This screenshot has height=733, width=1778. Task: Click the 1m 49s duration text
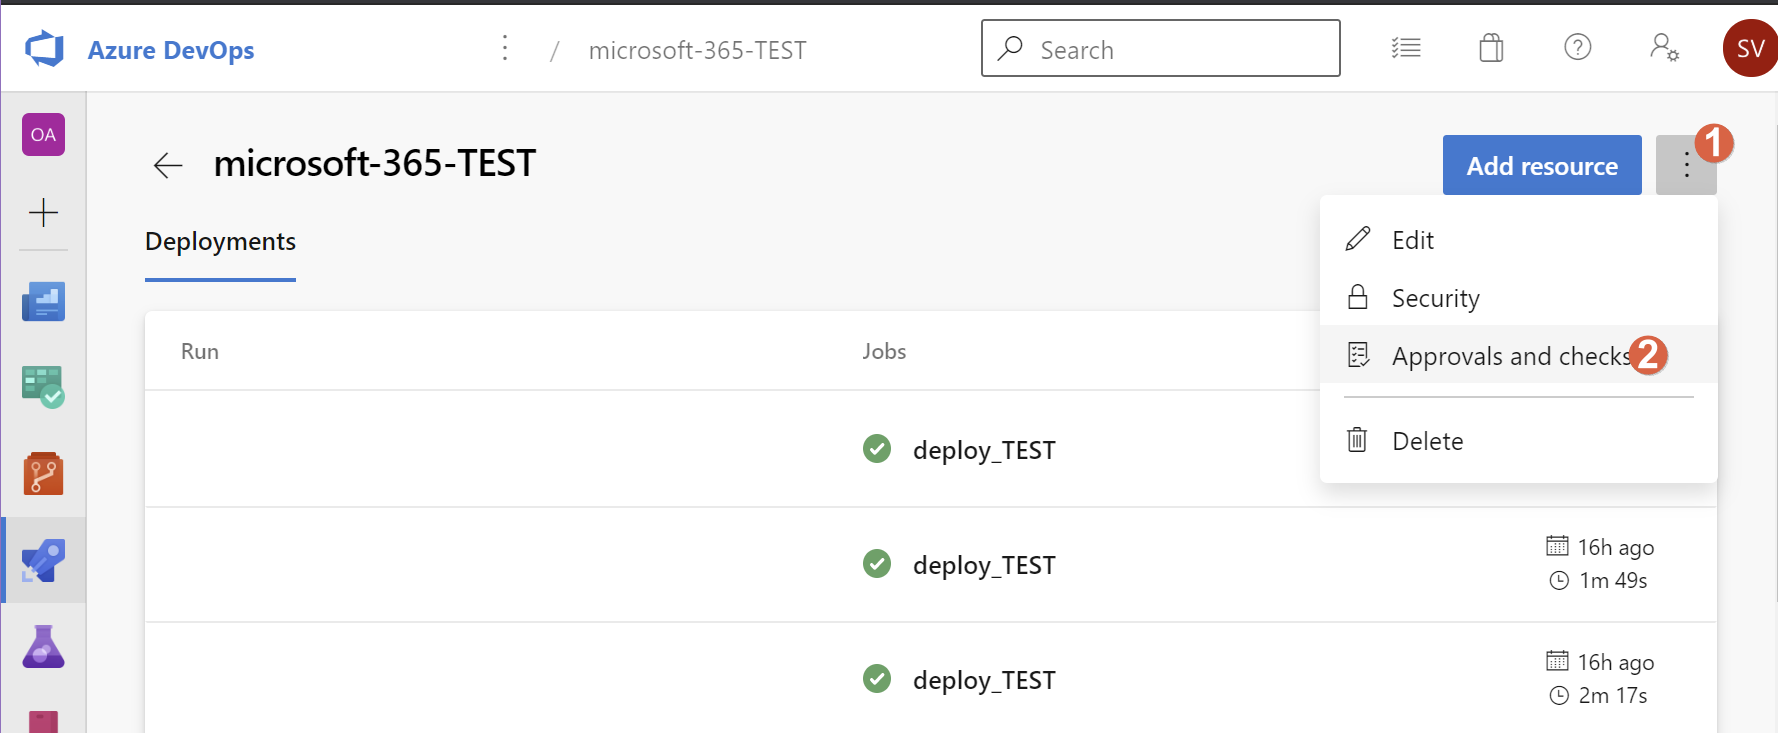pyautogui.click(x=1613, y=580)
